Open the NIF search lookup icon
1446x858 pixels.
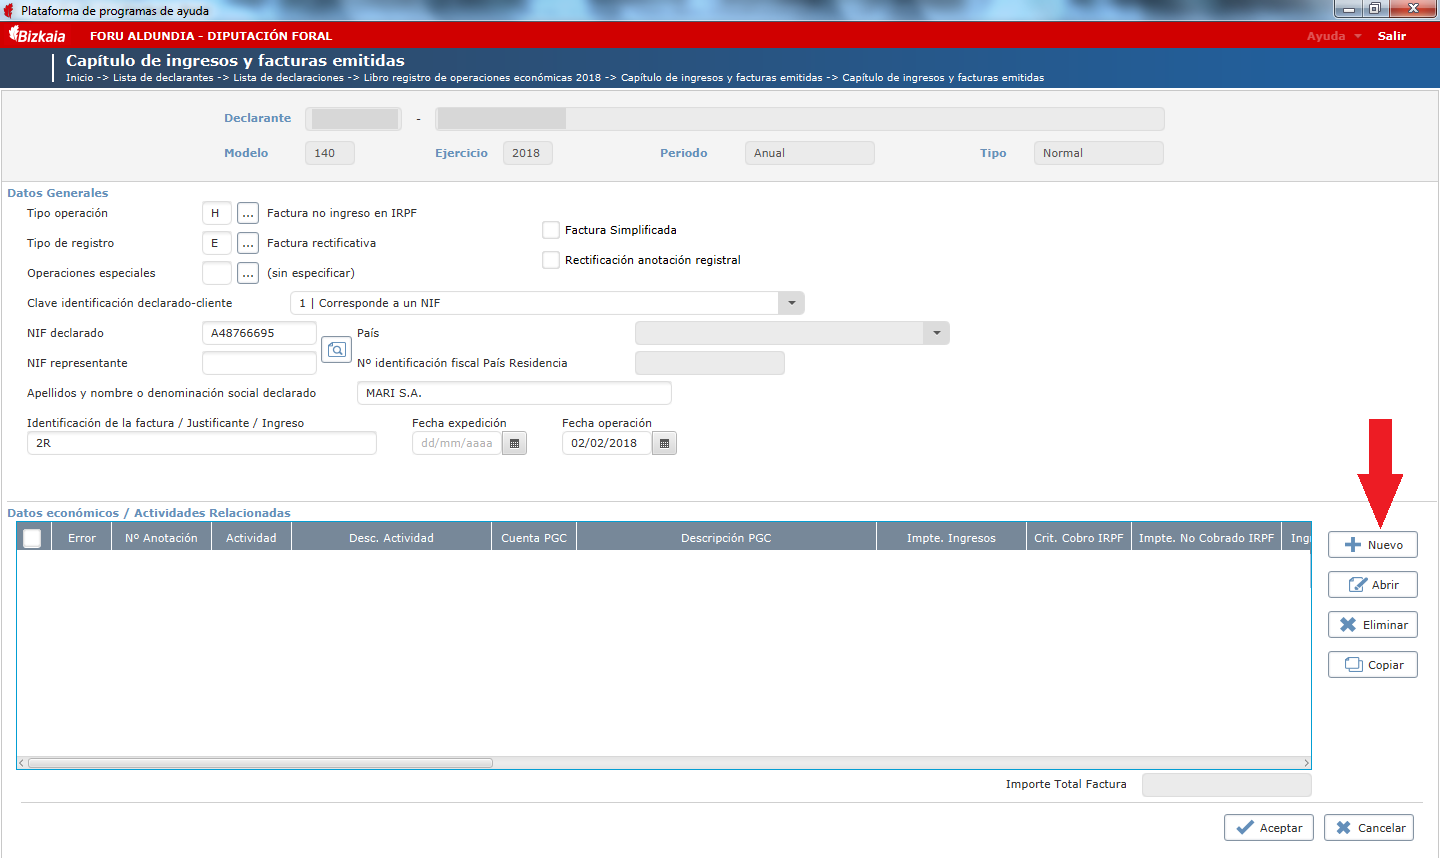(337, 349)
